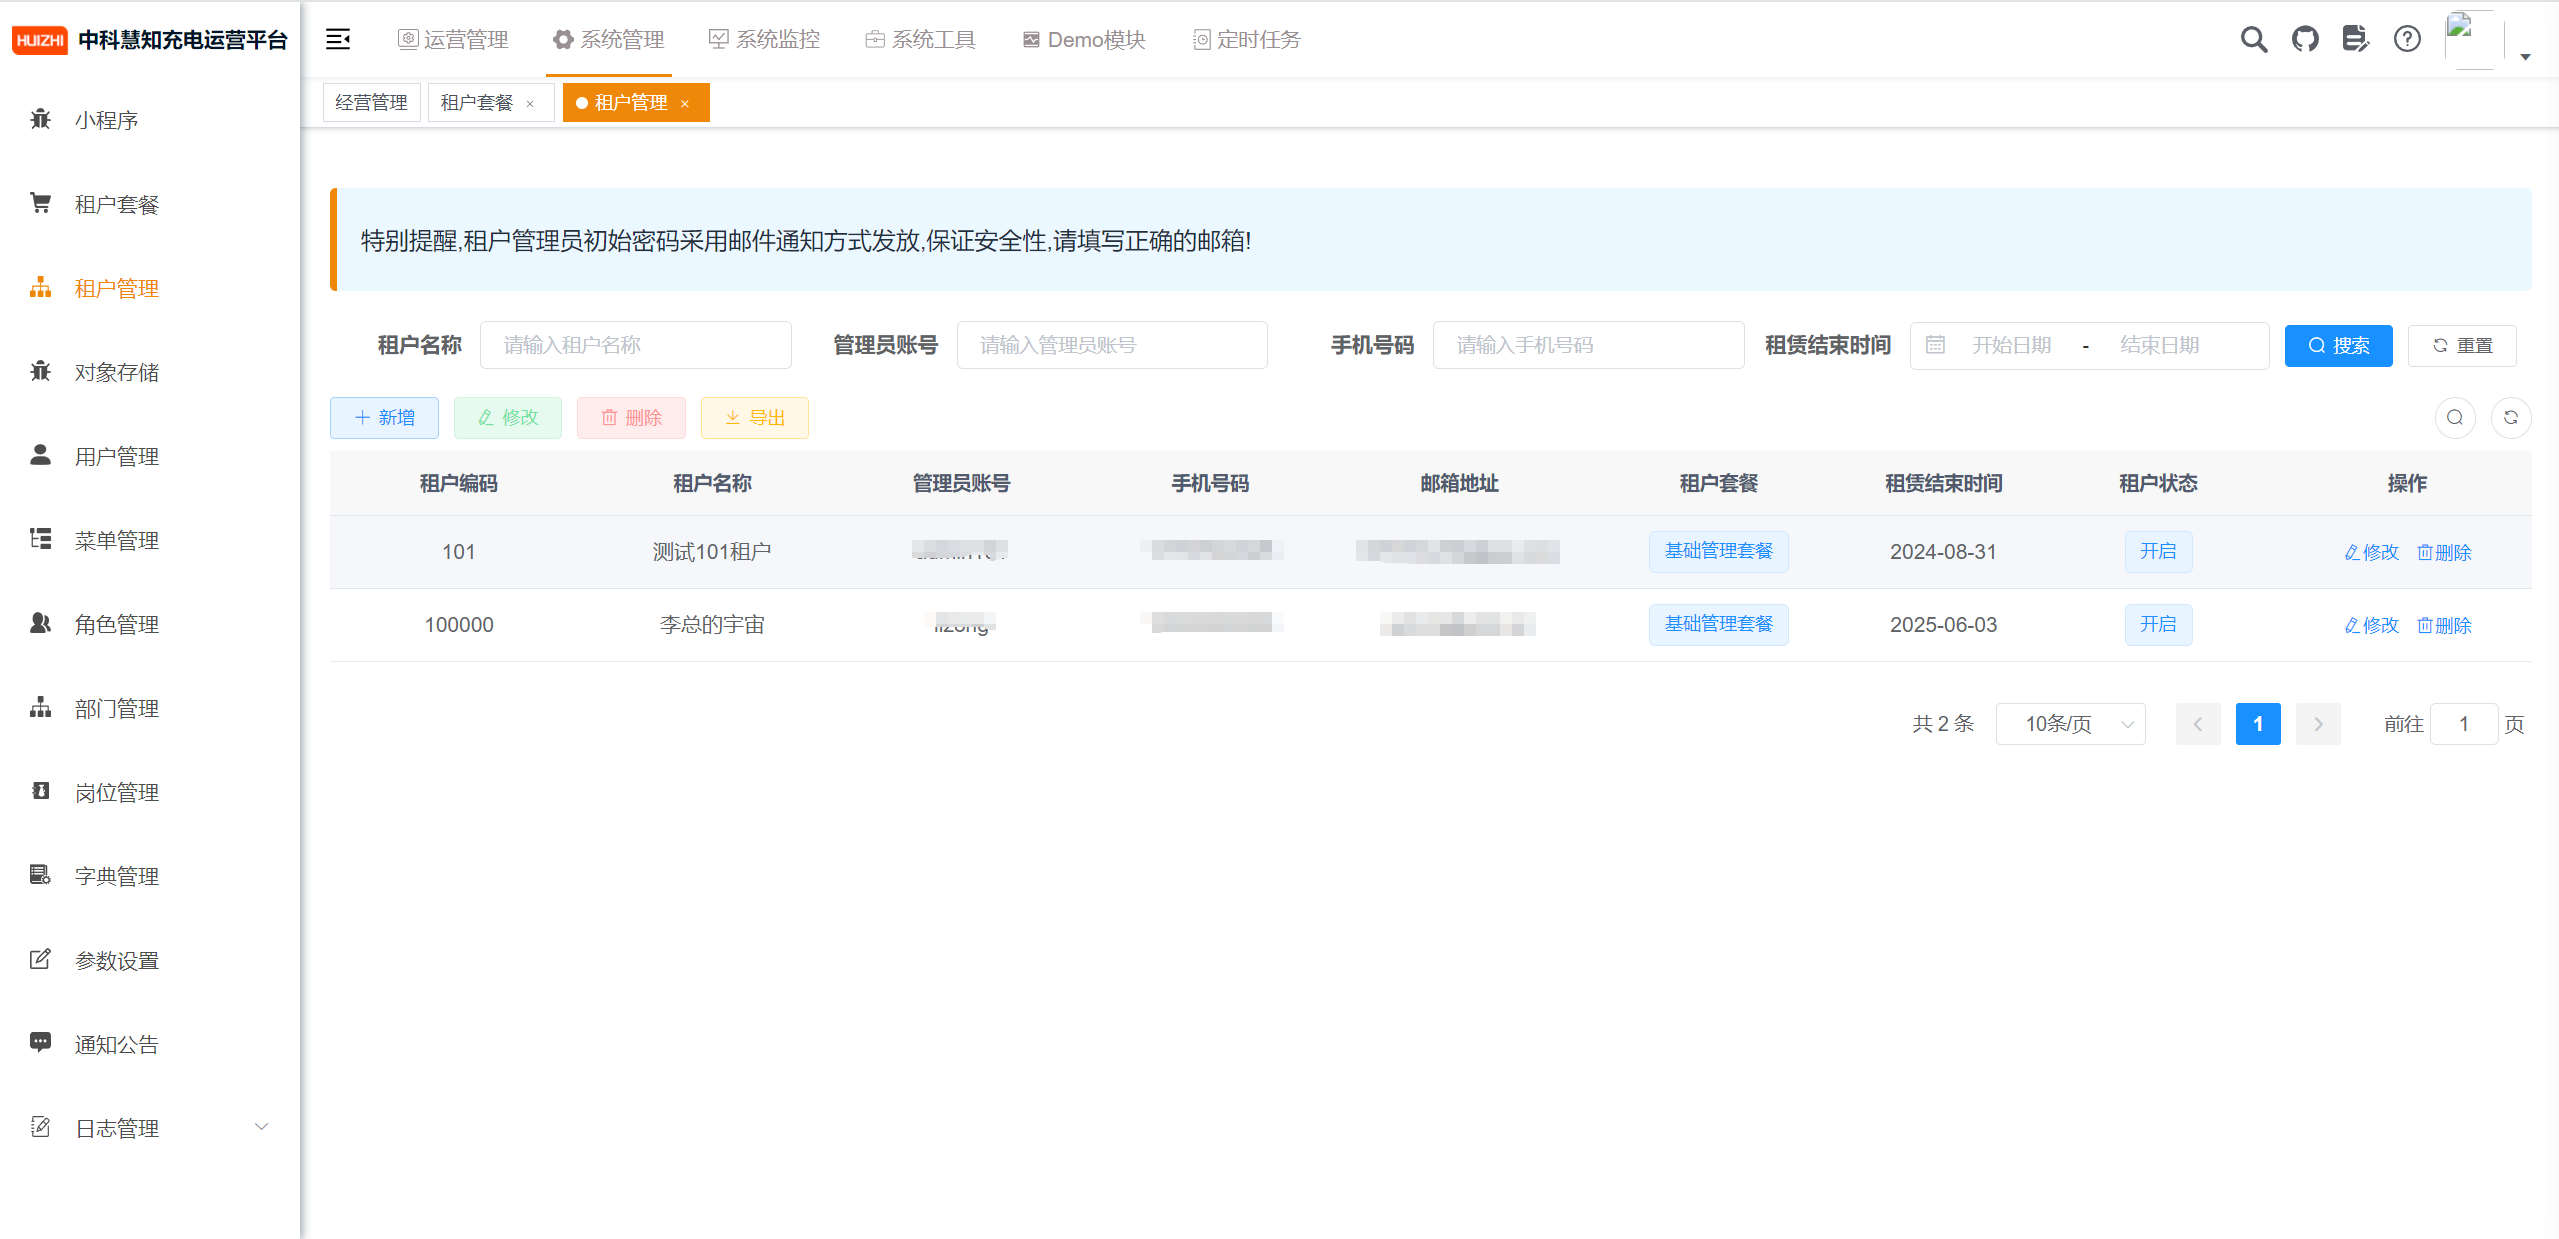Click 开启 status for 李总的宇宙

pyautogui.click(x=2158, y=625)
